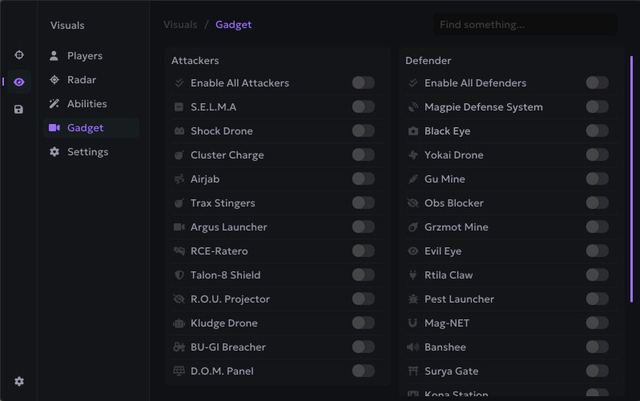Click the Talon-8 Shield icon
Viewport: 640px width, 401px height.
179,275
